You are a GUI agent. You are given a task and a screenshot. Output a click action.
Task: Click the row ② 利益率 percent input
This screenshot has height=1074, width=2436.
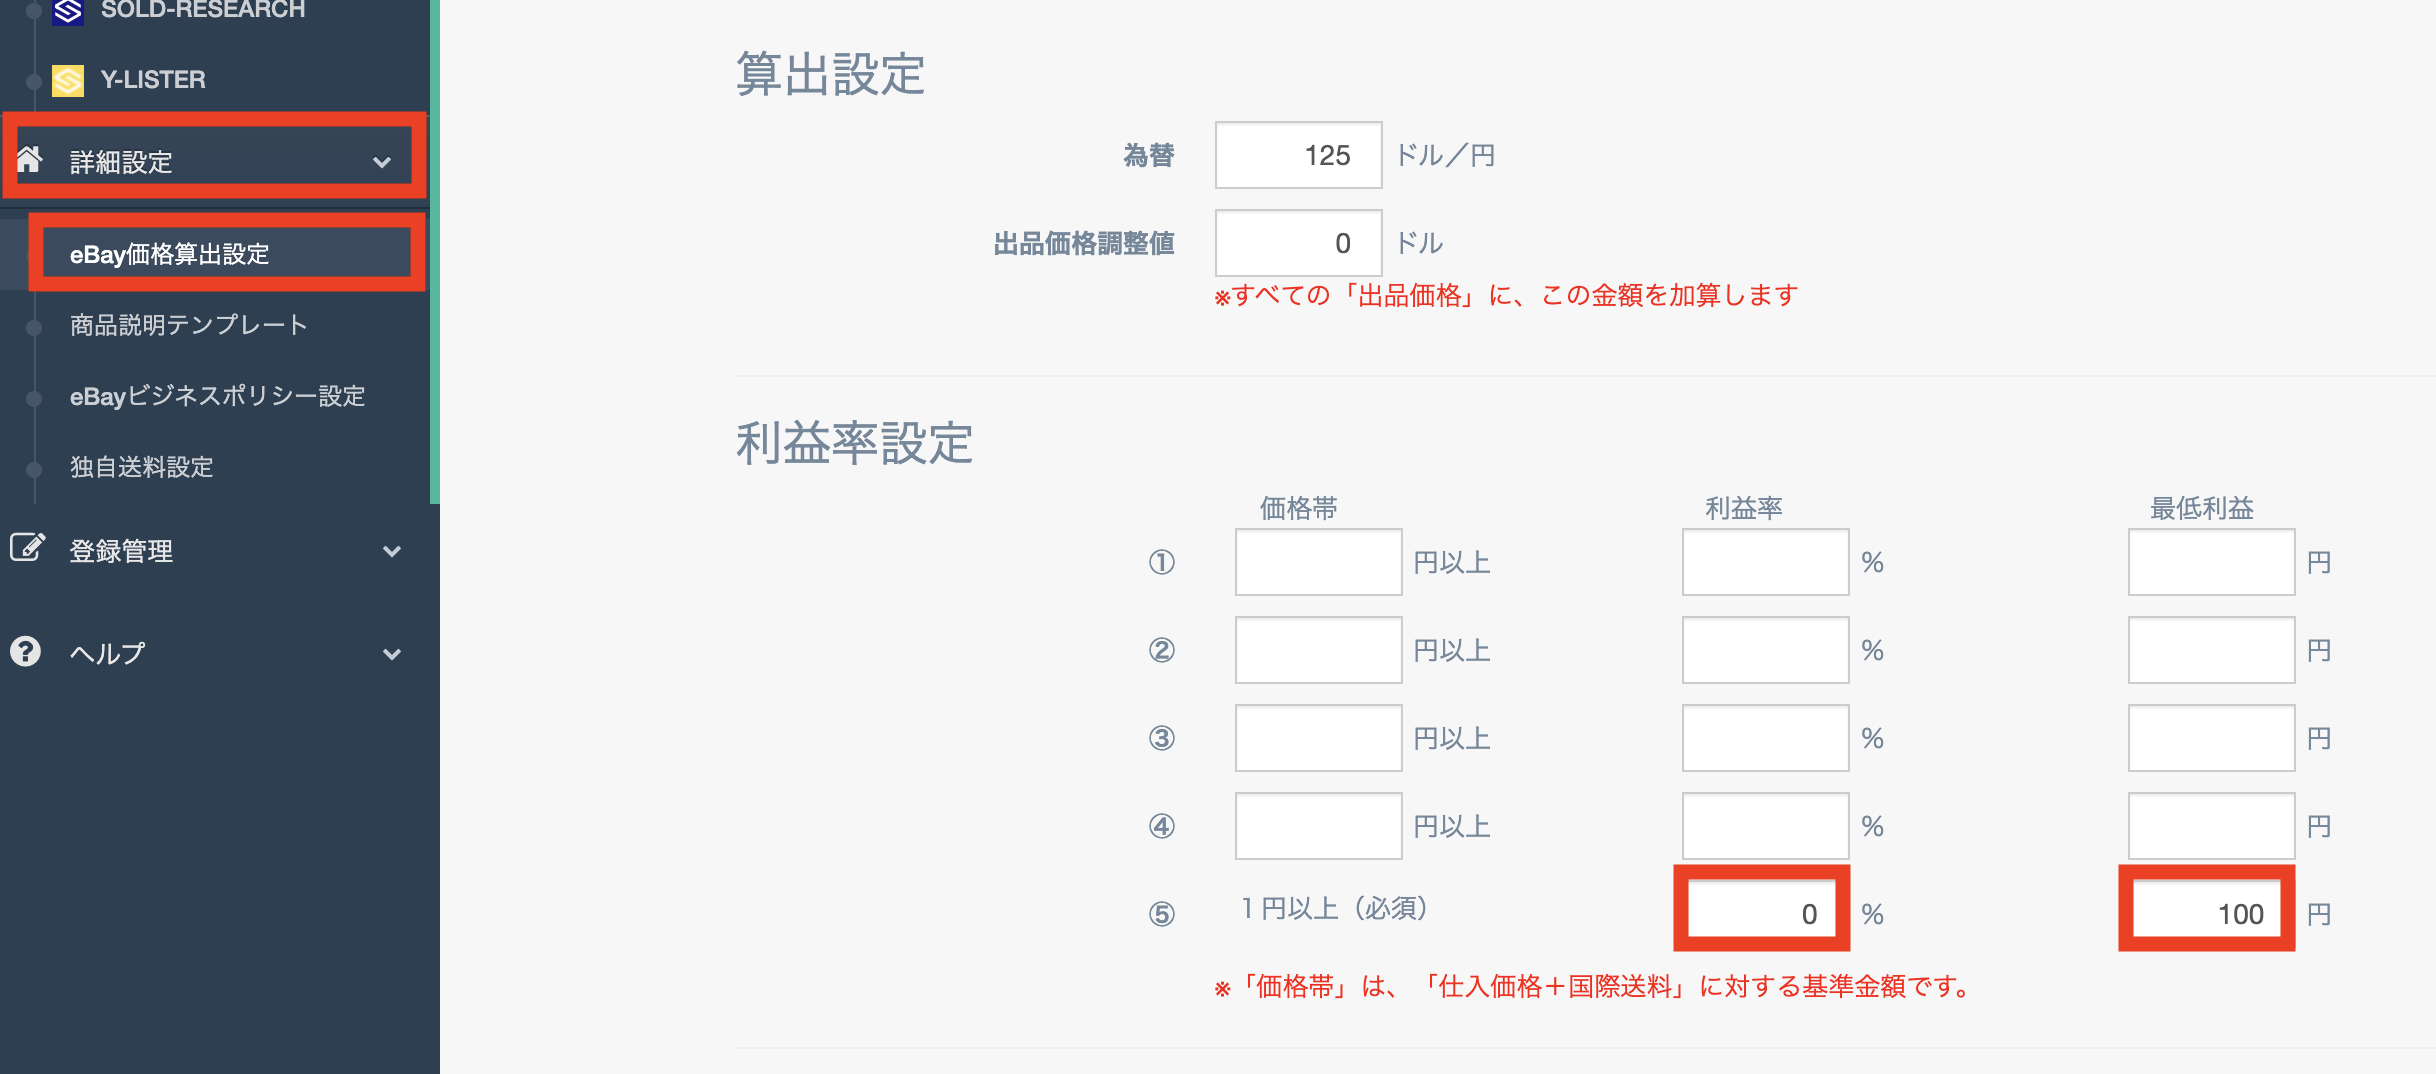1765,650
